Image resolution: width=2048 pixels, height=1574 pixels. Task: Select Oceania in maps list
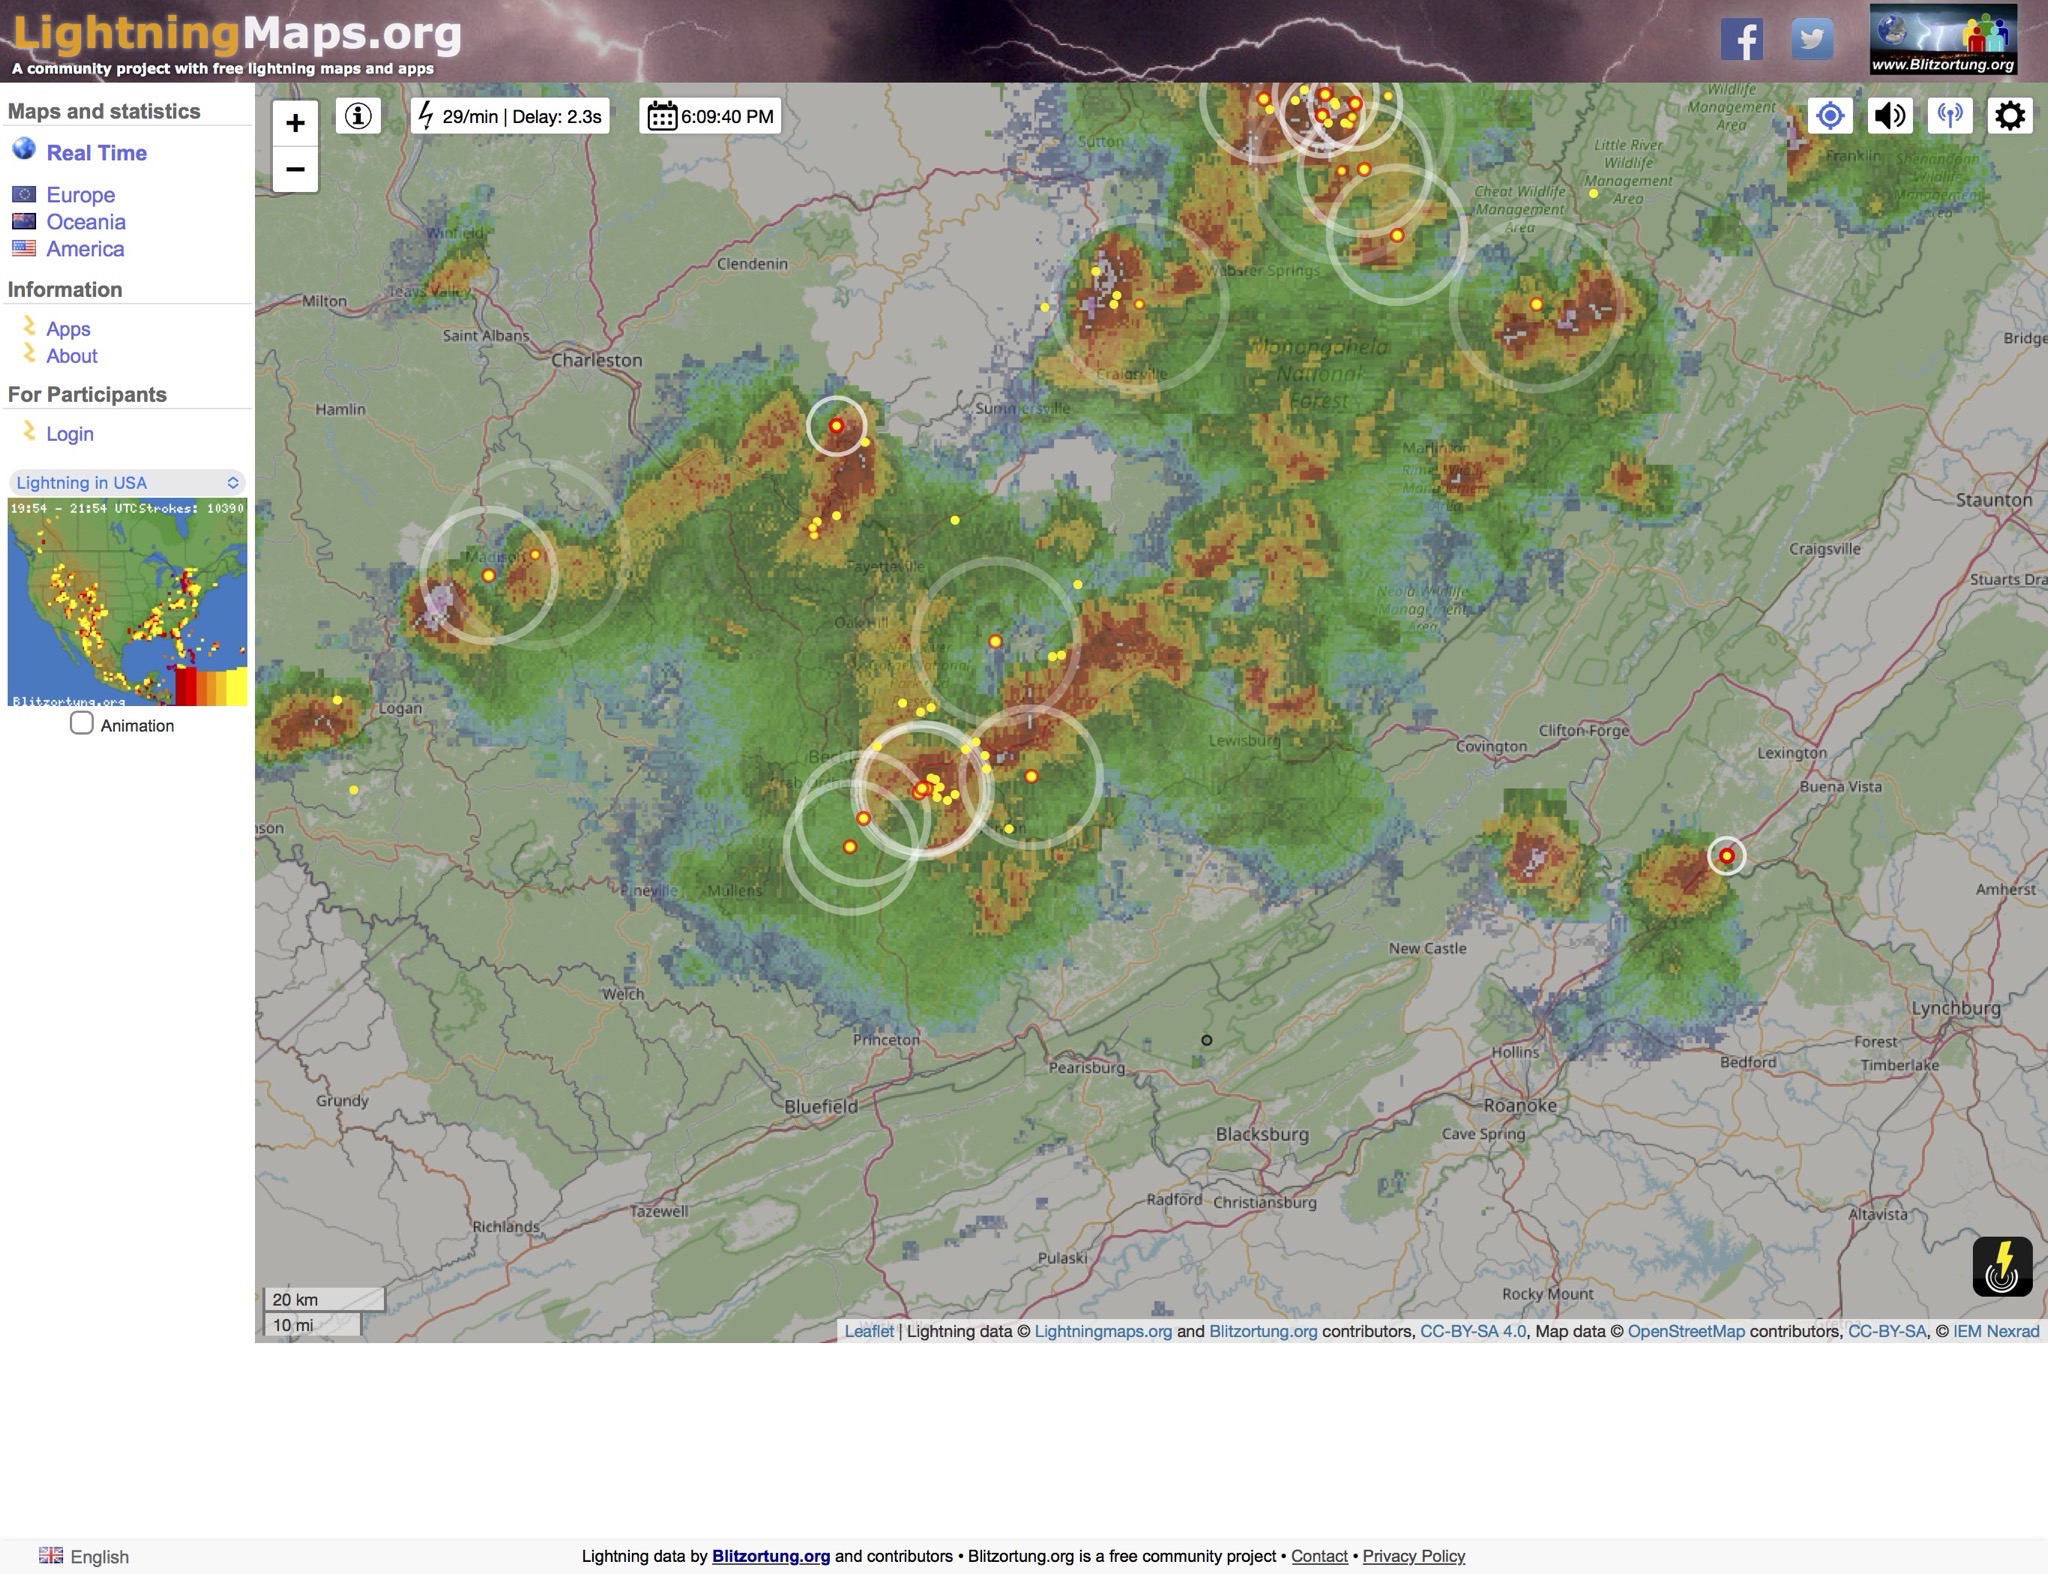point(86,222)
